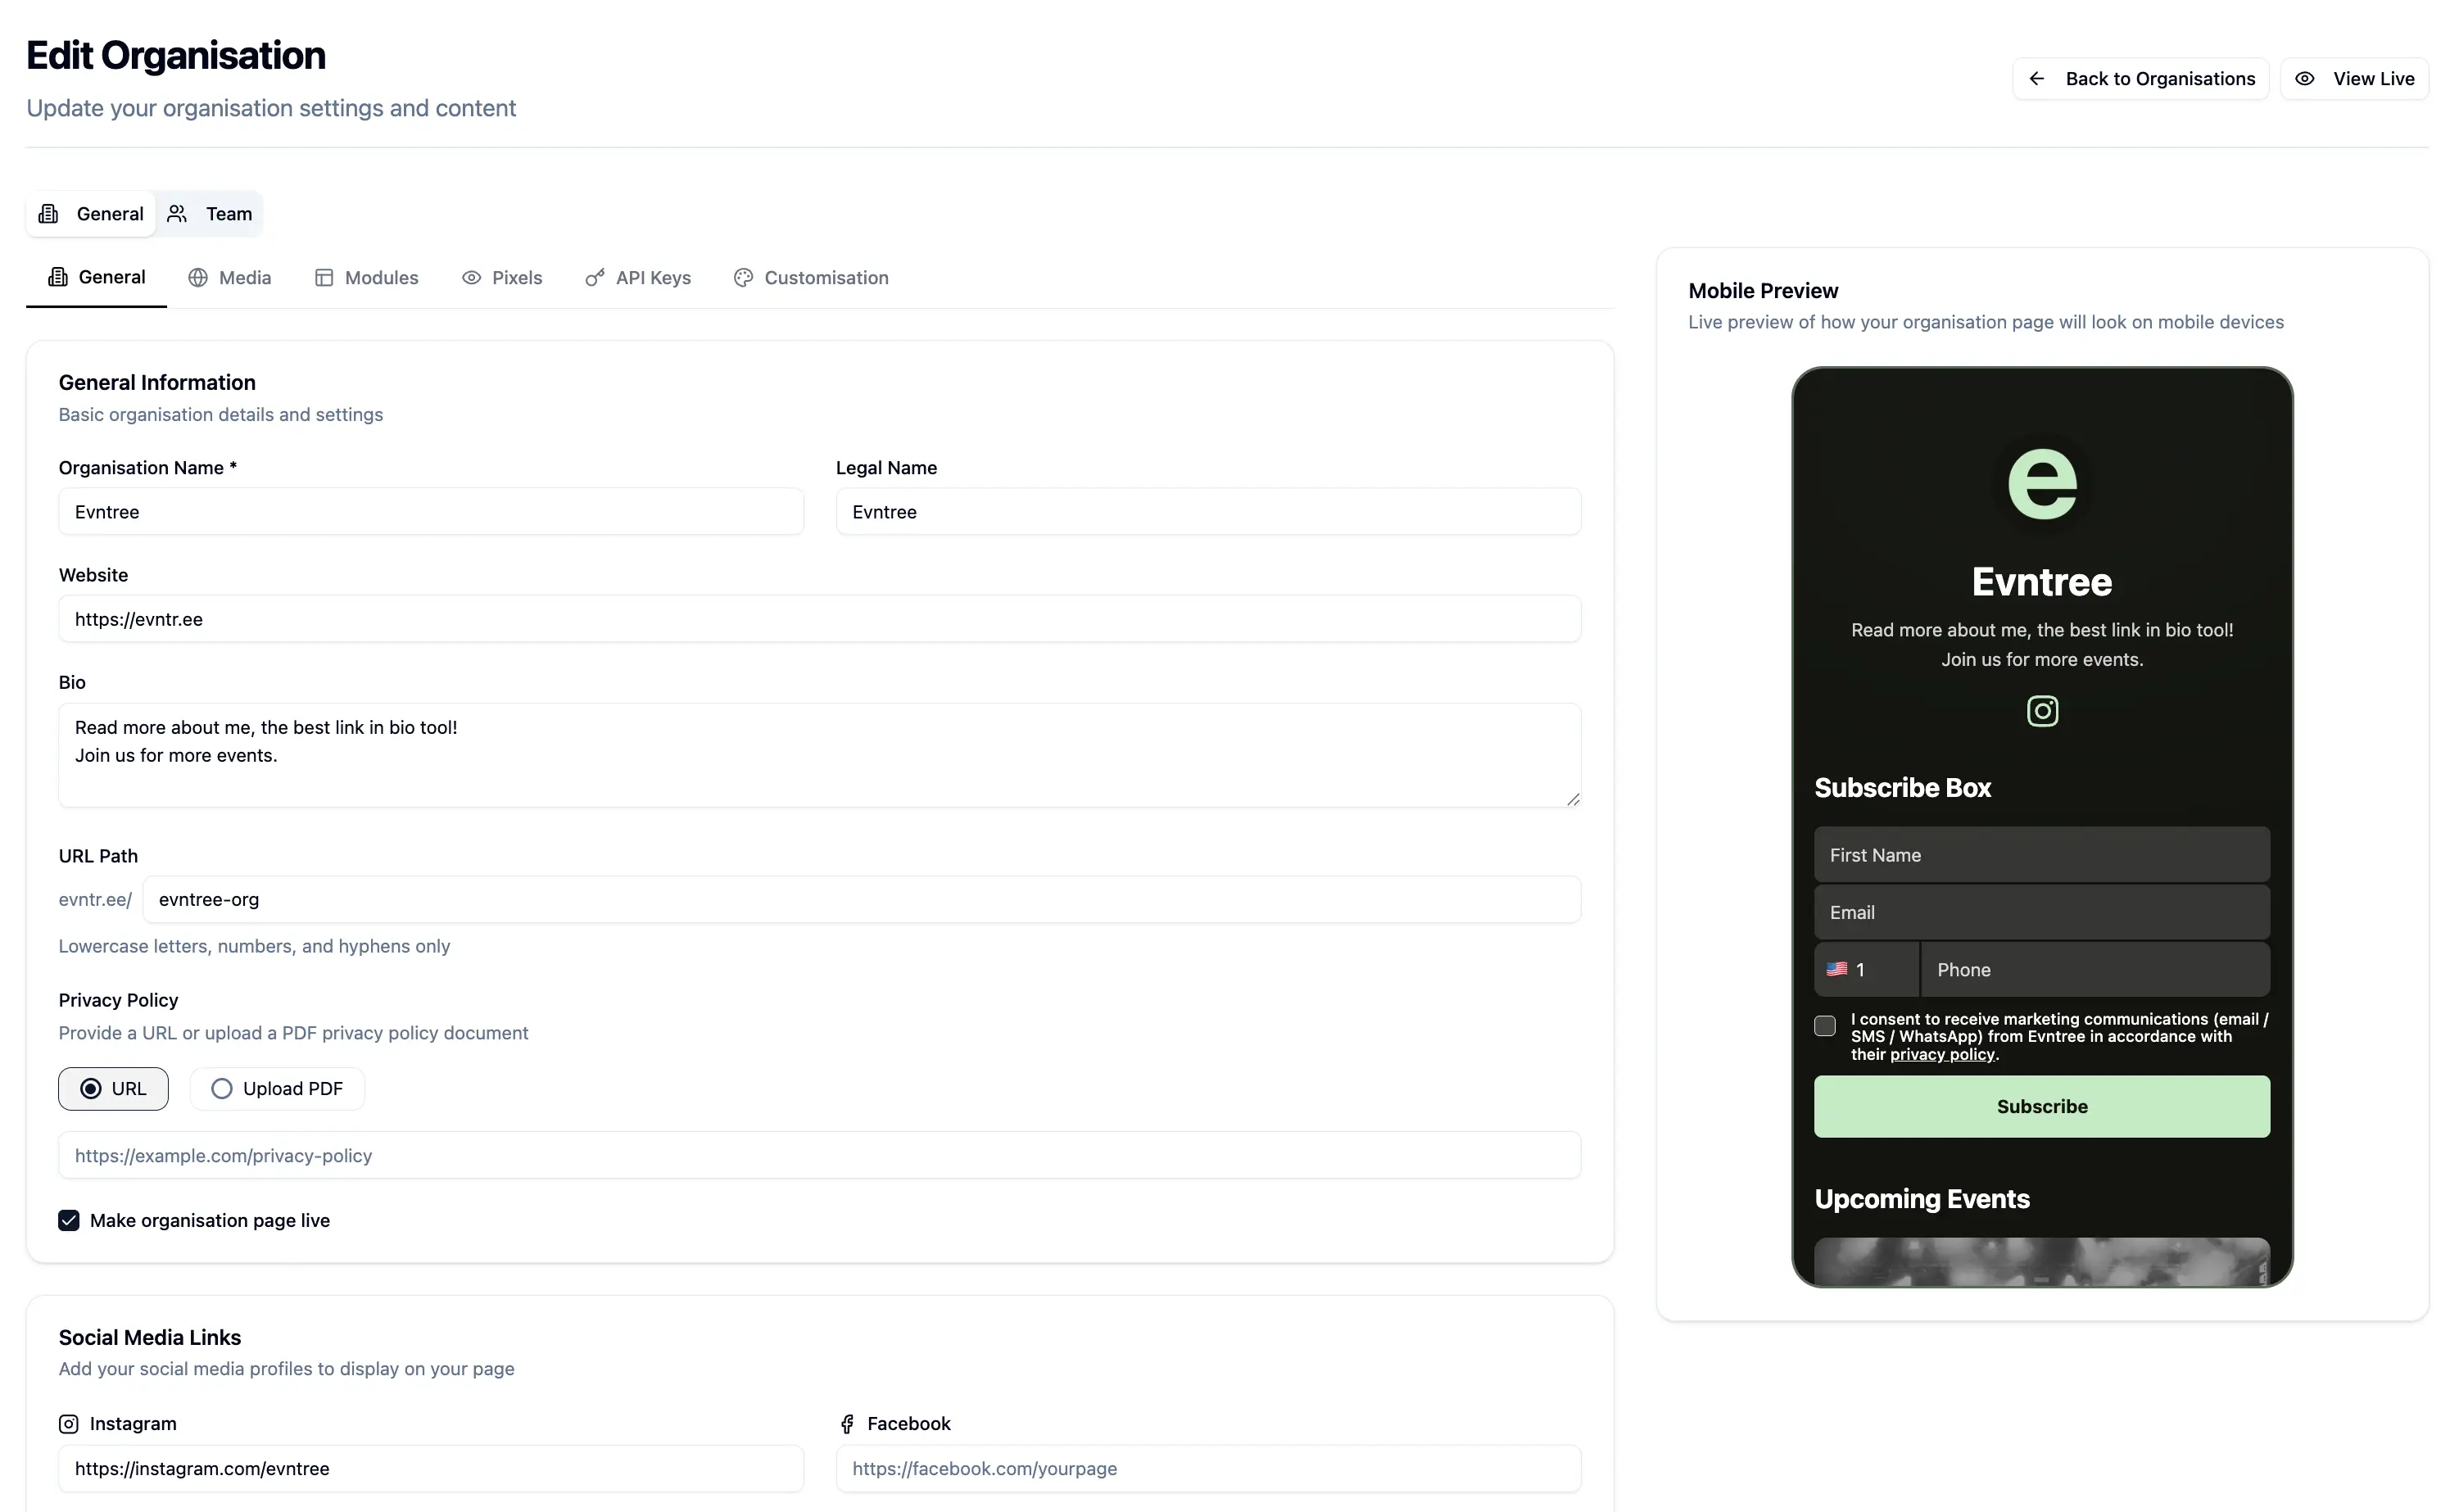Select the Media globe icon
Image resolution: width=2459 pixels, height=1512 pixels.
click(199, 277)
